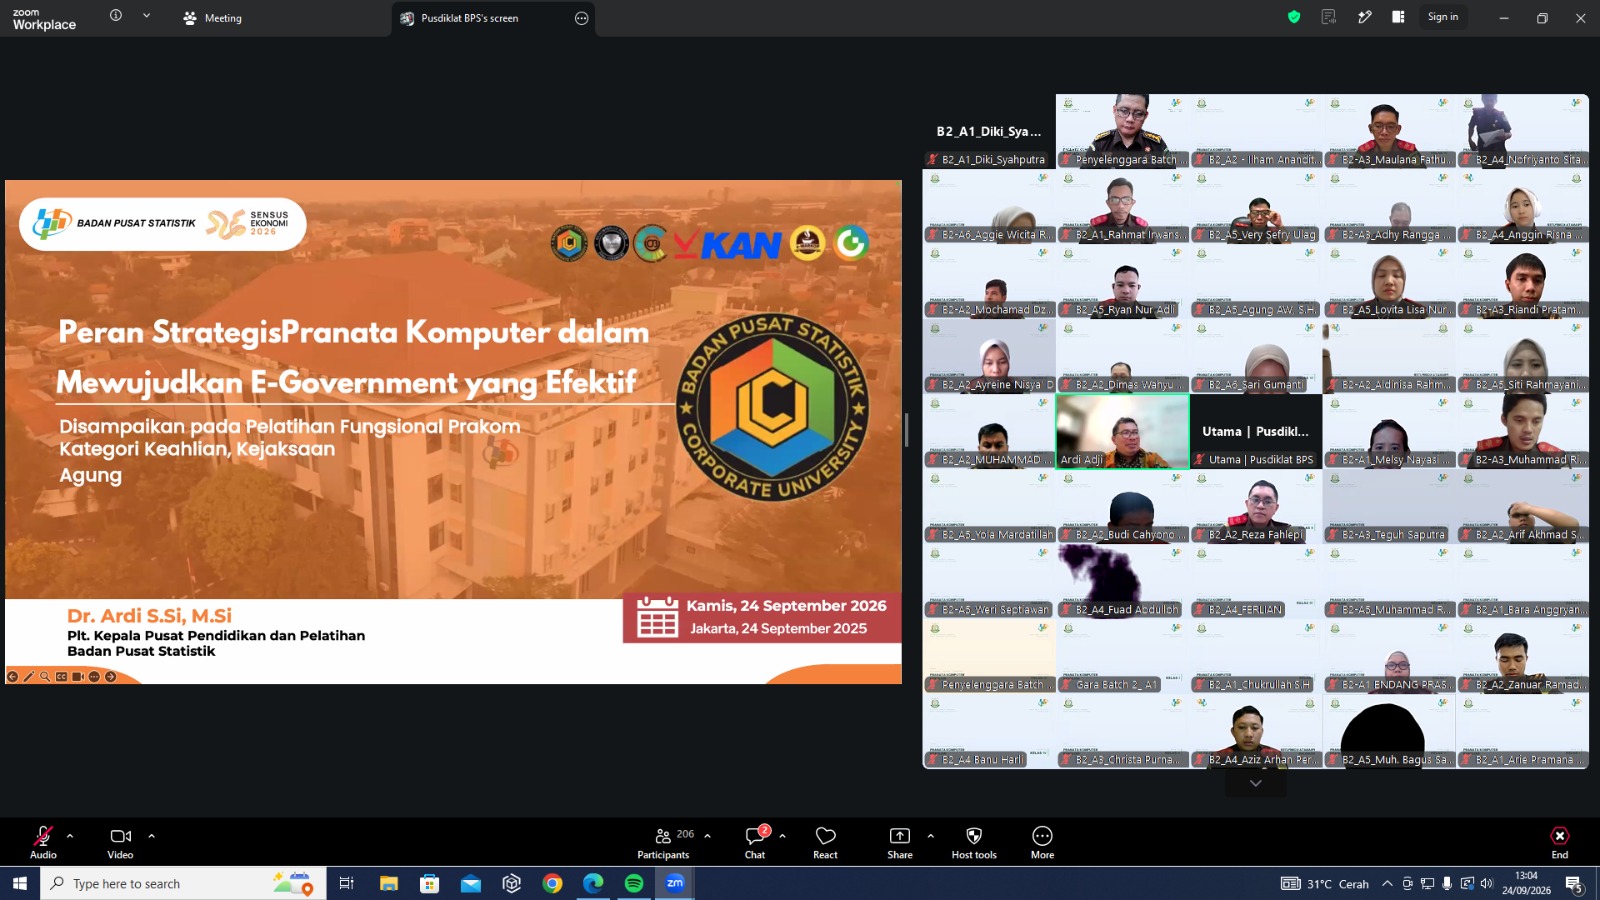Open Task View on the taskbar

point(347,883)
